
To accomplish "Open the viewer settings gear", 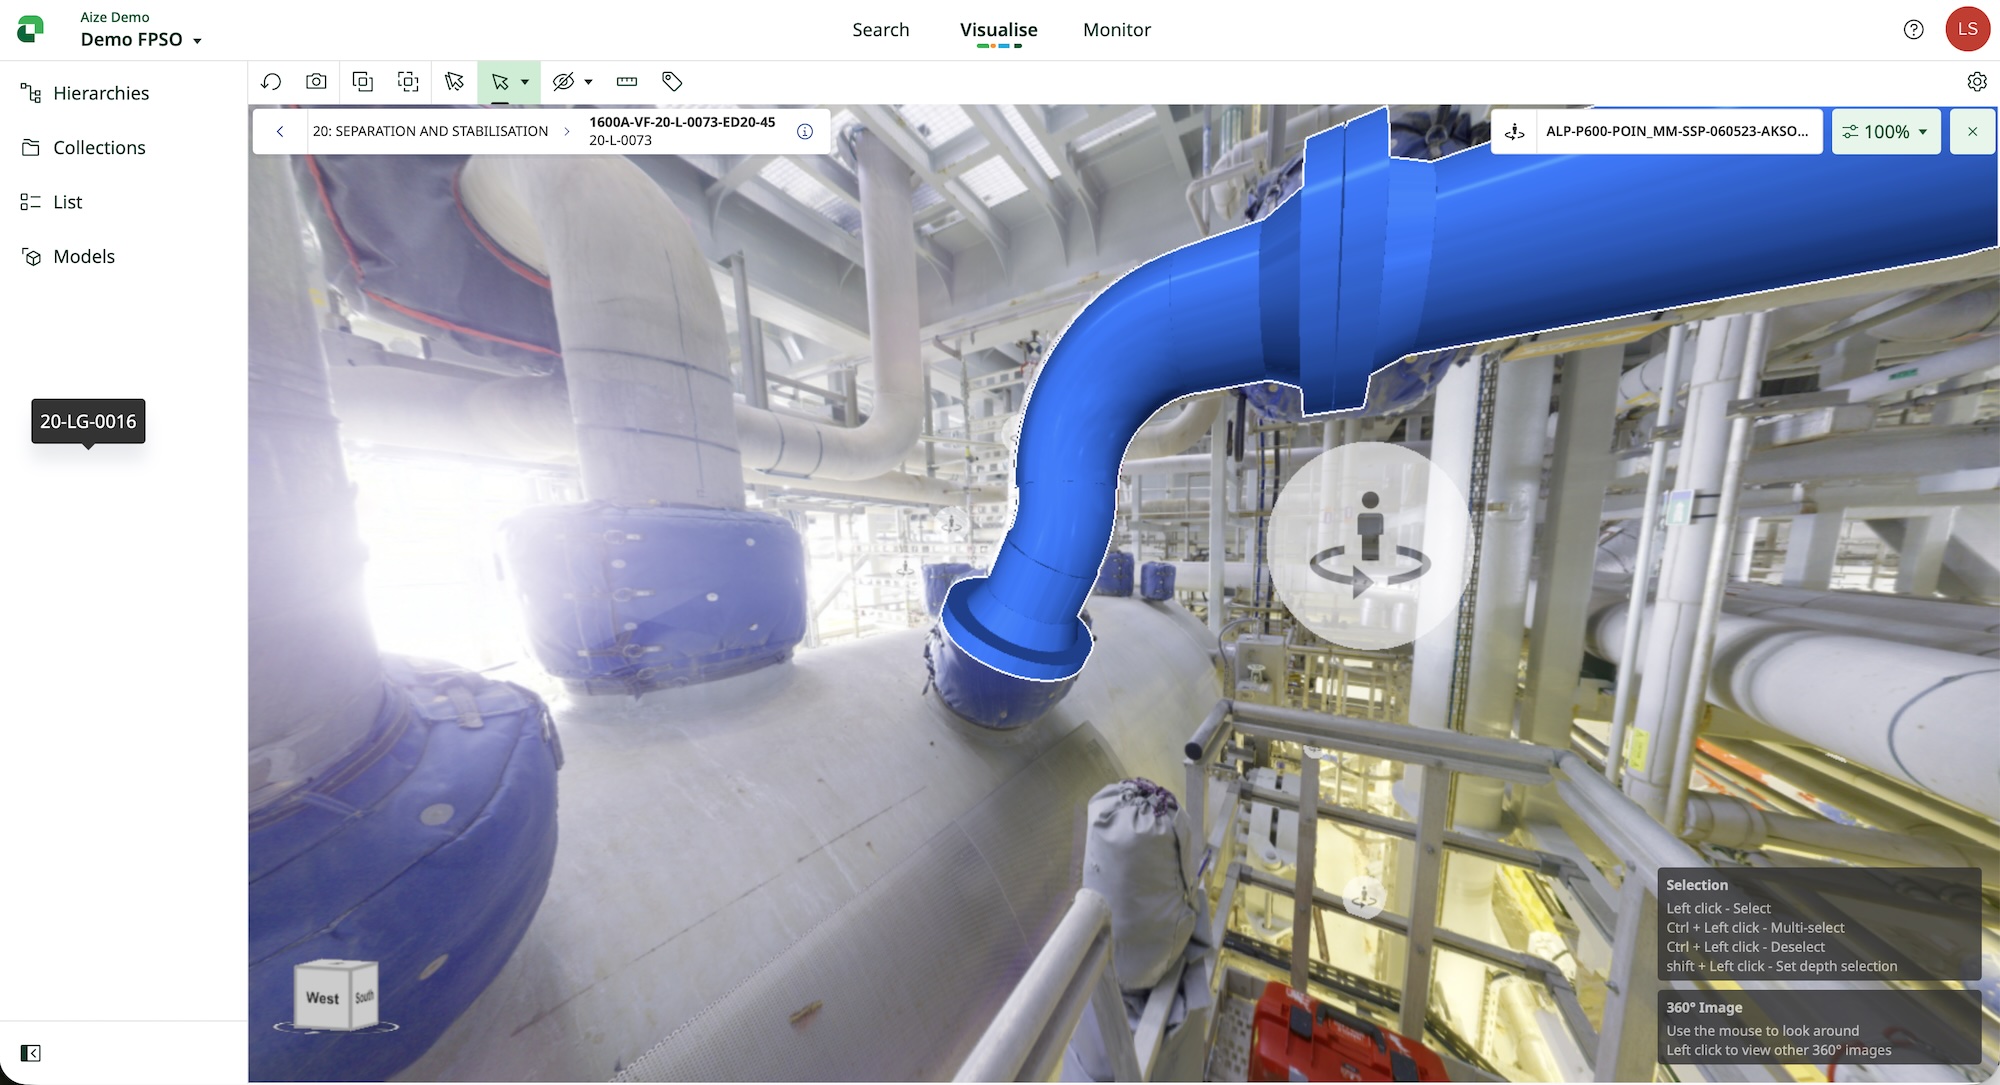I will click(x=1976, y=82).
